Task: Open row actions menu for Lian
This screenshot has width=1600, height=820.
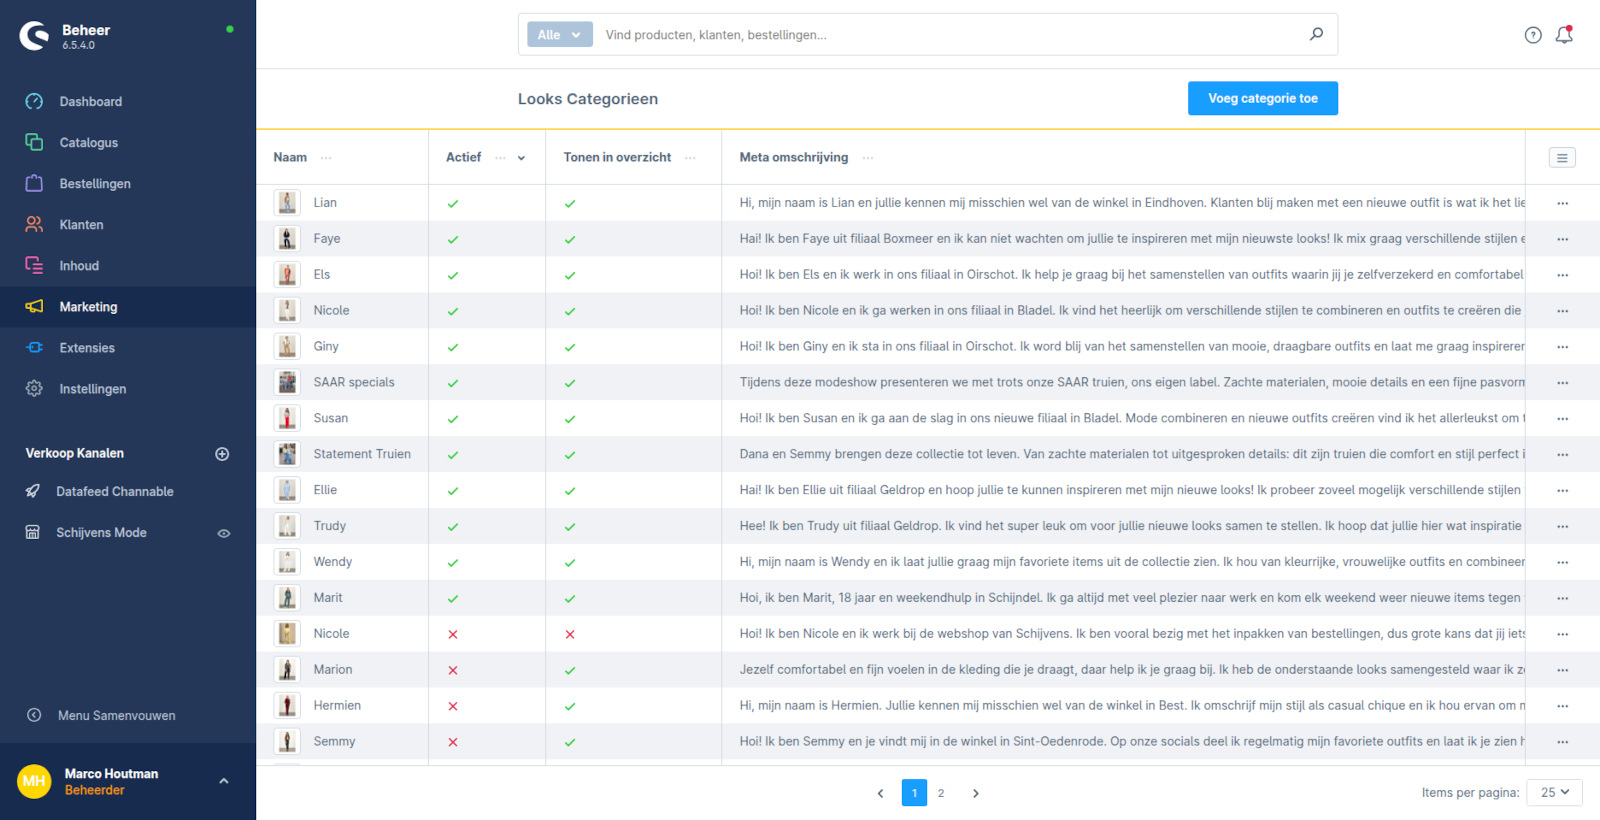Action: click(x=1562, y=203)
